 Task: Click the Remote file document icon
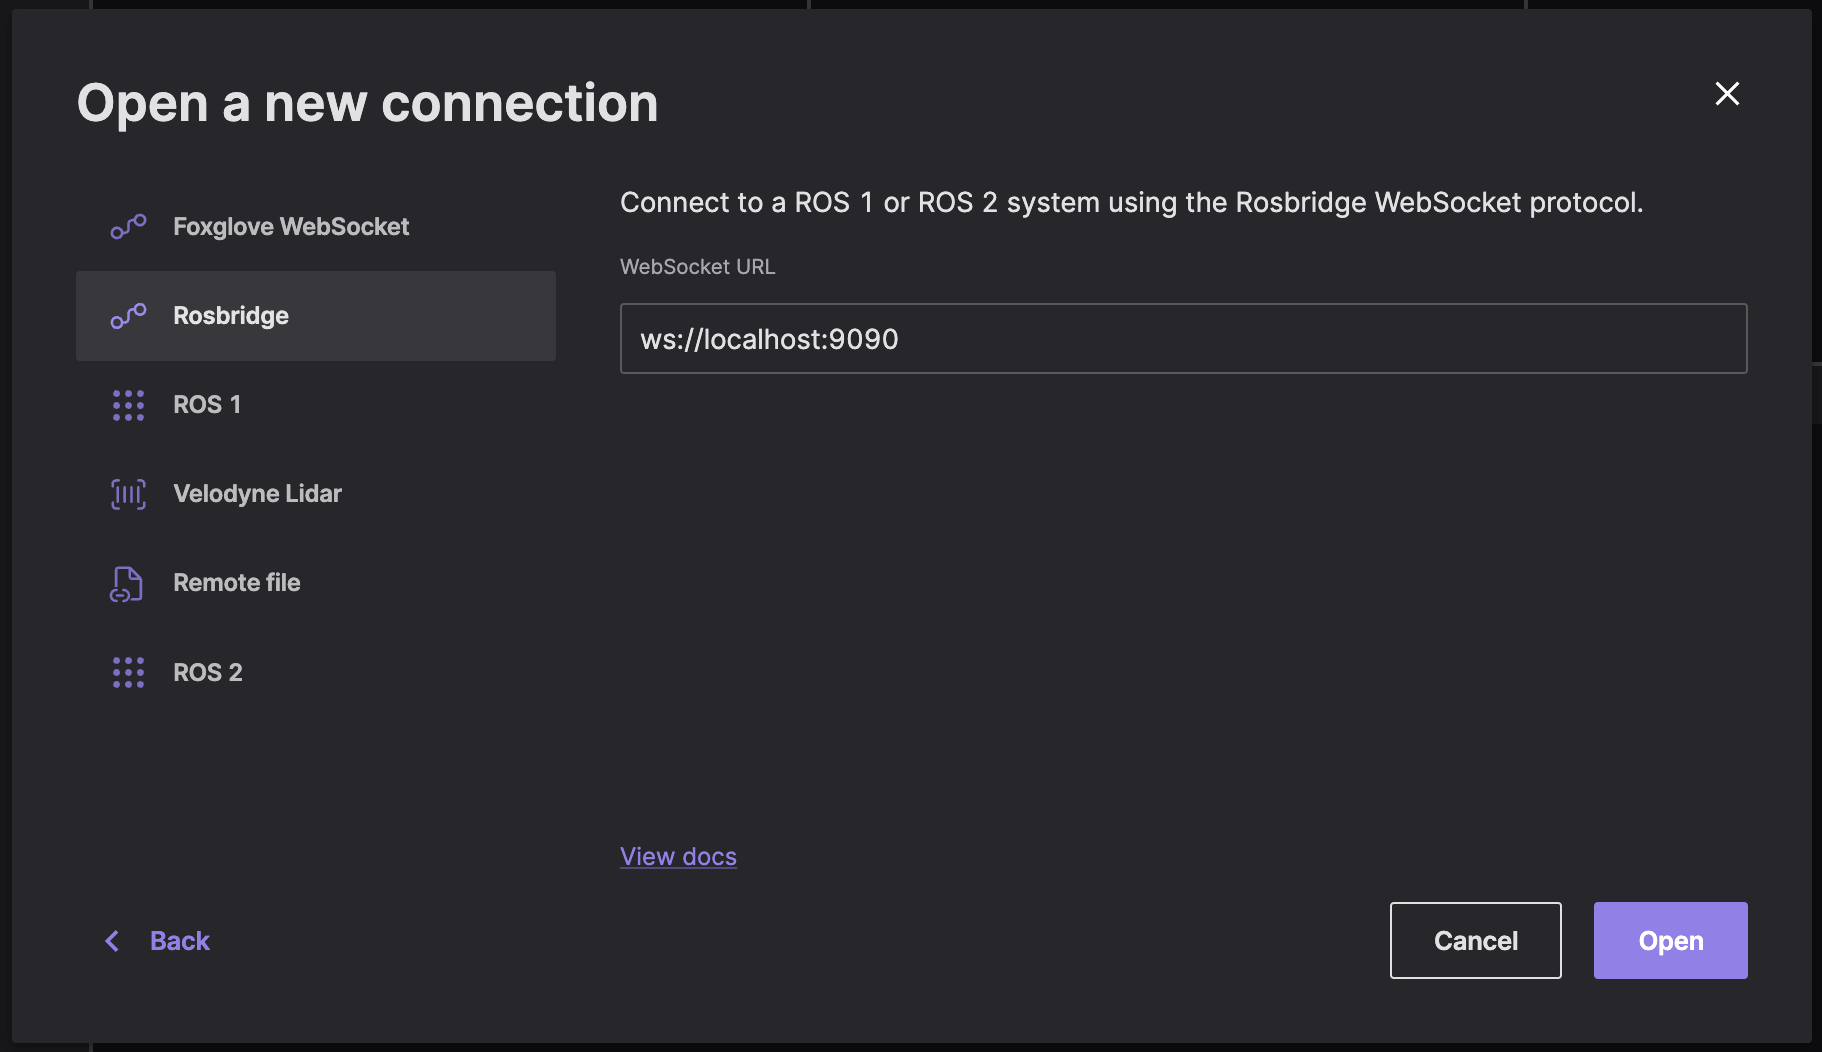click(127, 583)
